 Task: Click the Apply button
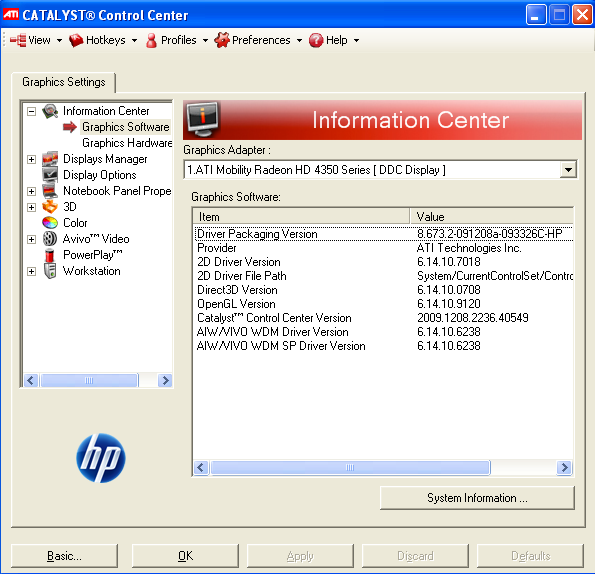coord(300,556)
